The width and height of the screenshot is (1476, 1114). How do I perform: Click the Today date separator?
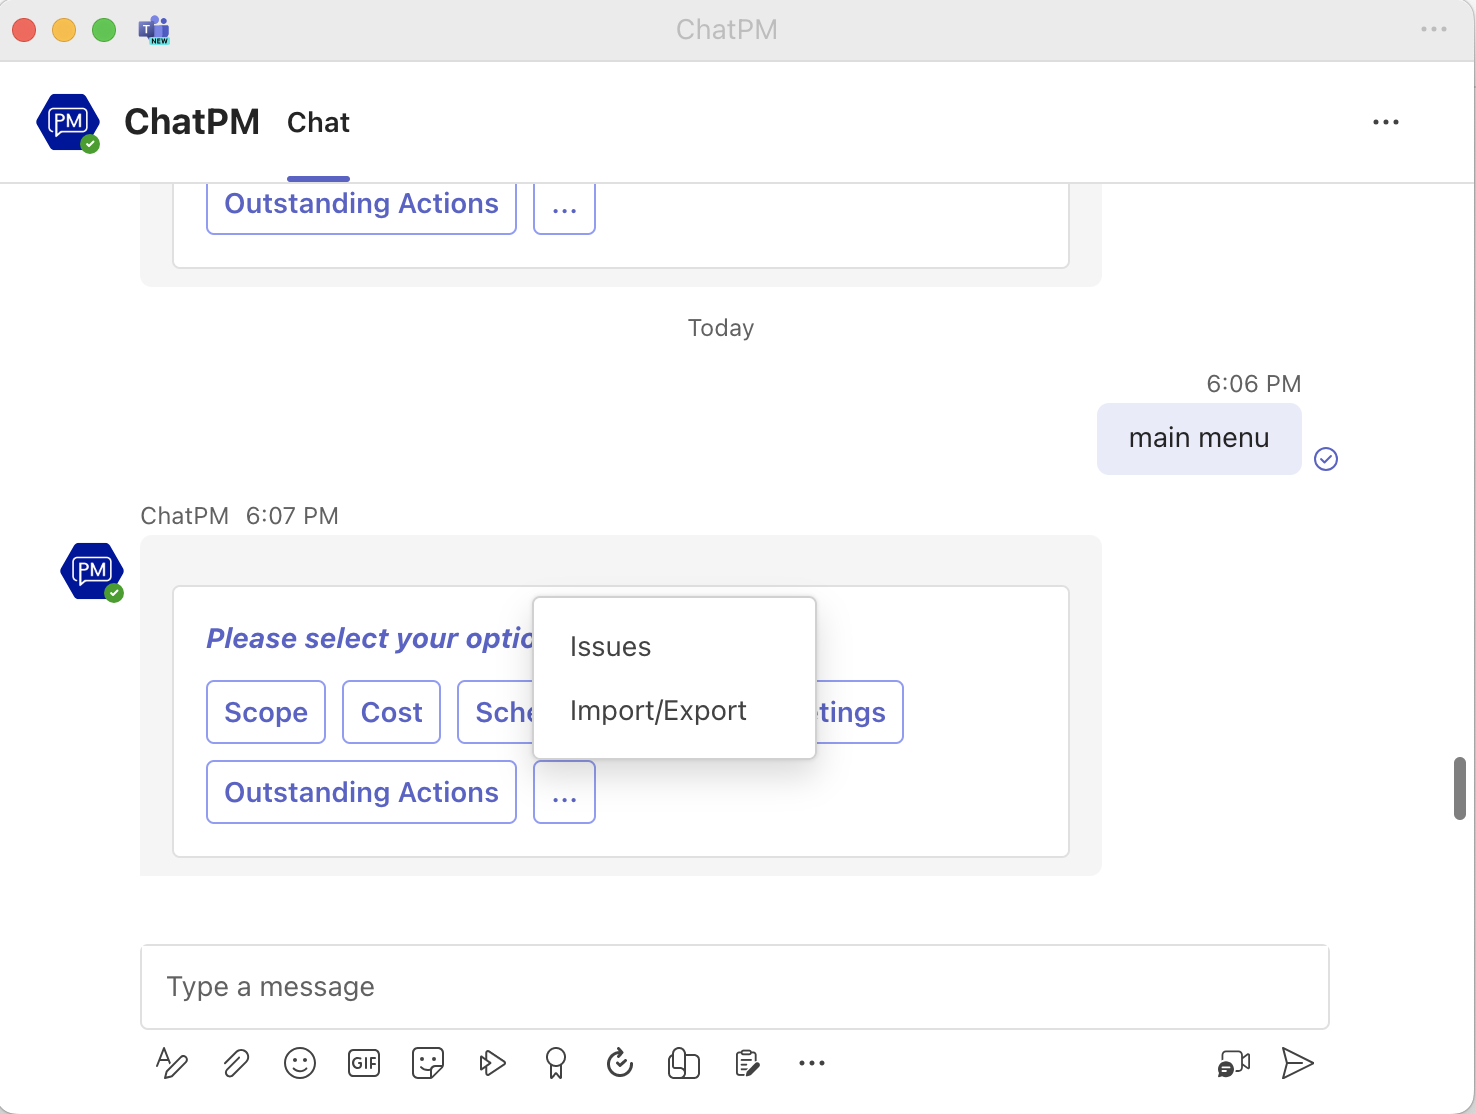721,328
